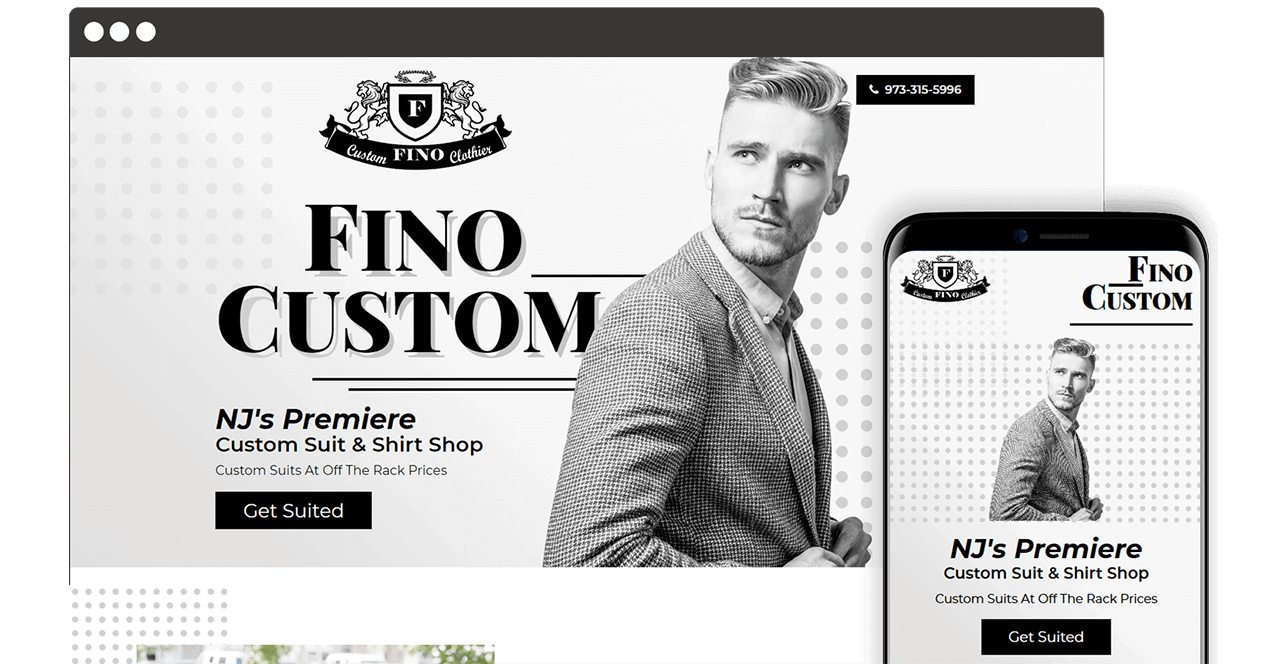Call the 973-315-5996 phone number button
The image size is (1280, 664).
point(915,90)
